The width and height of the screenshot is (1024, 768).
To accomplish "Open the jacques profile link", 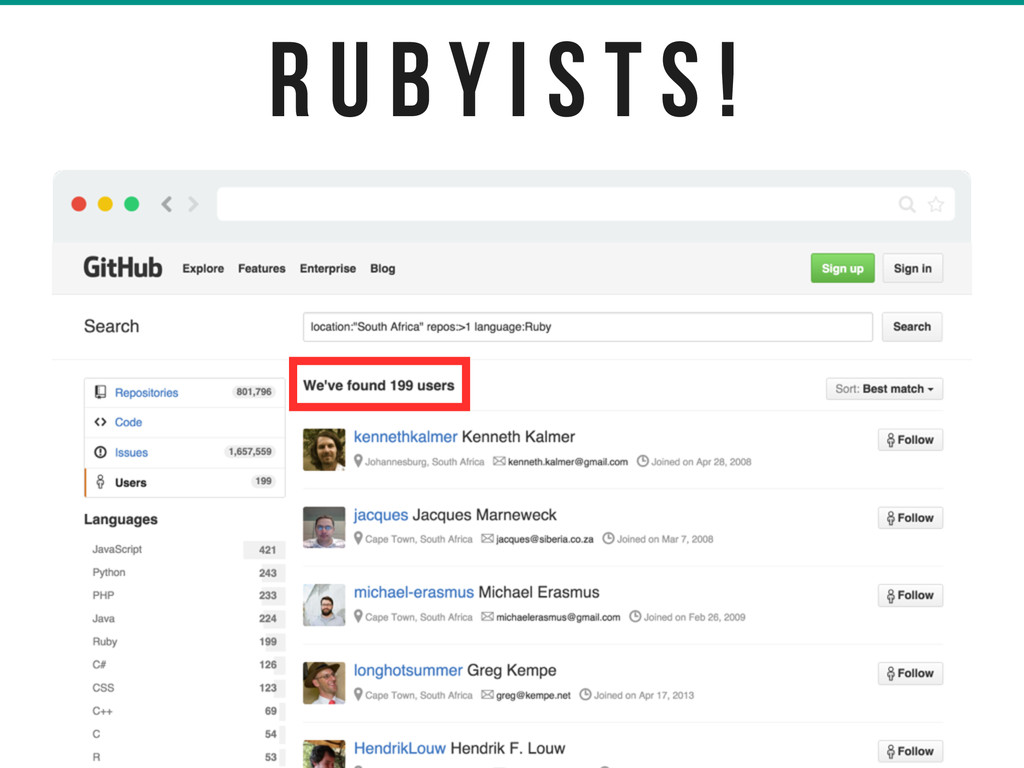I will [381, 515].
